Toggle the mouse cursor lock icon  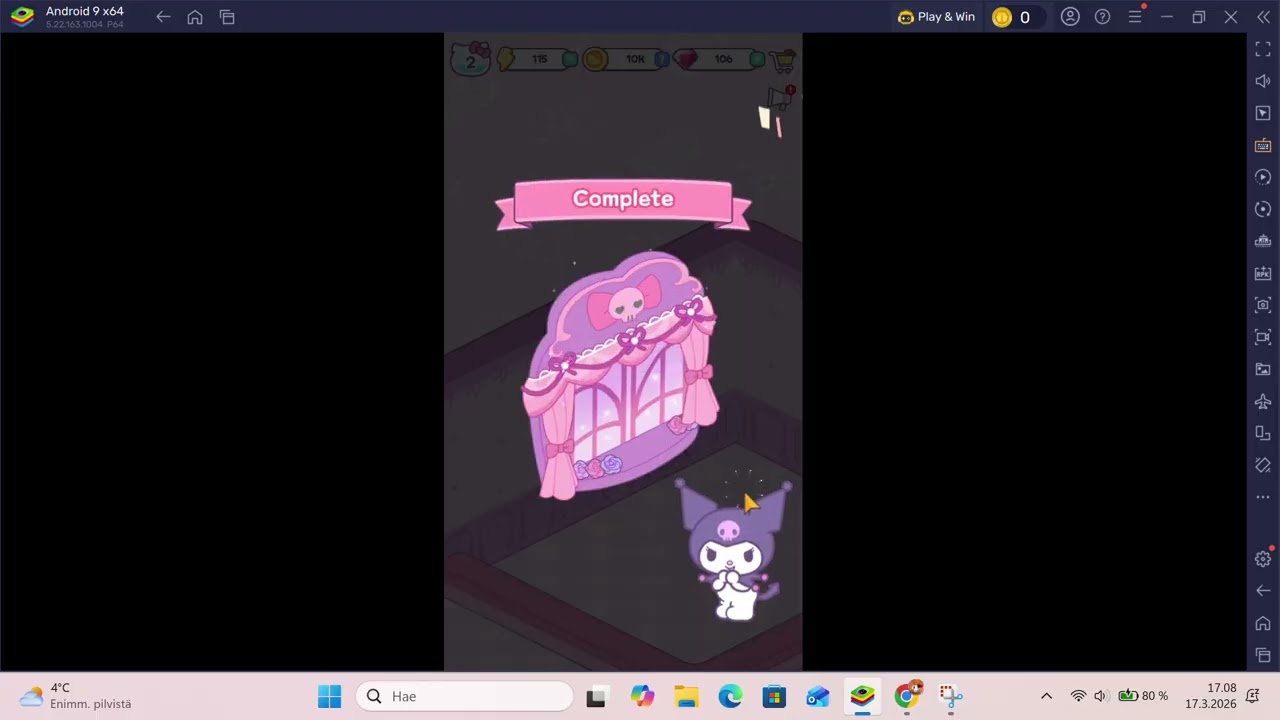1263,113
